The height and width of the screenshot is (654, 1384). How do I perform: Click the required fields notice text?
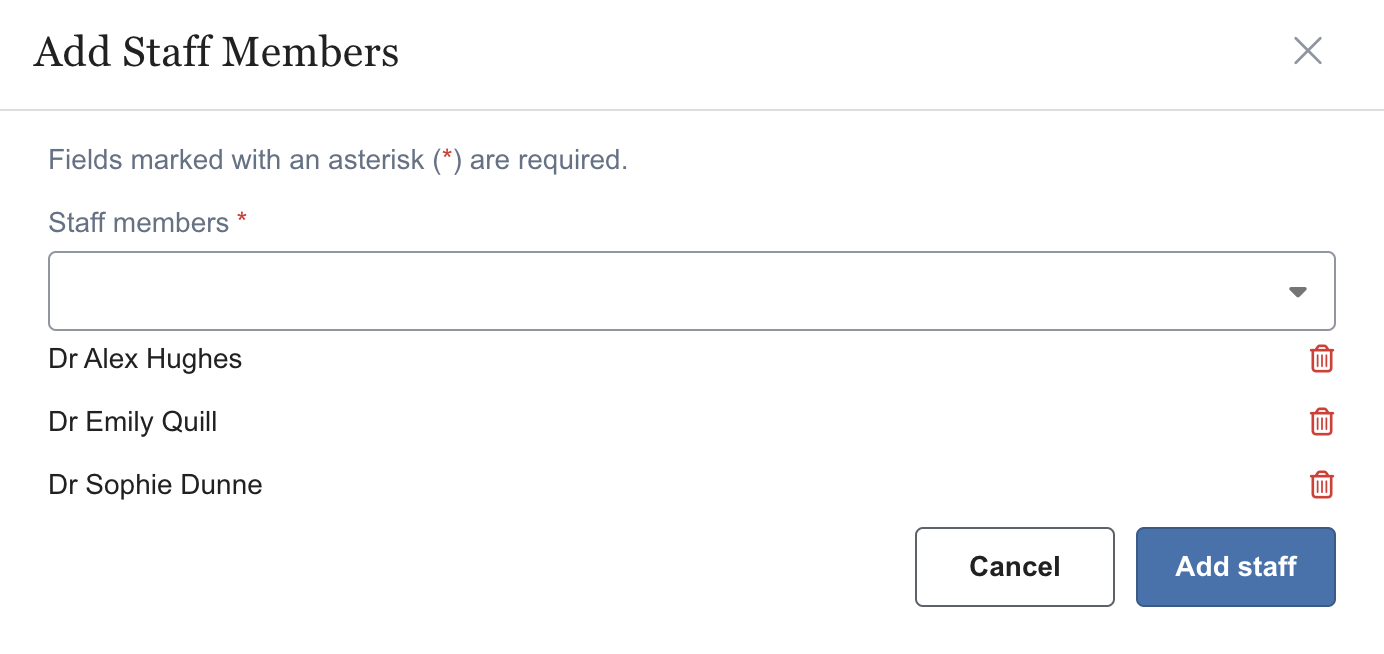336,159
